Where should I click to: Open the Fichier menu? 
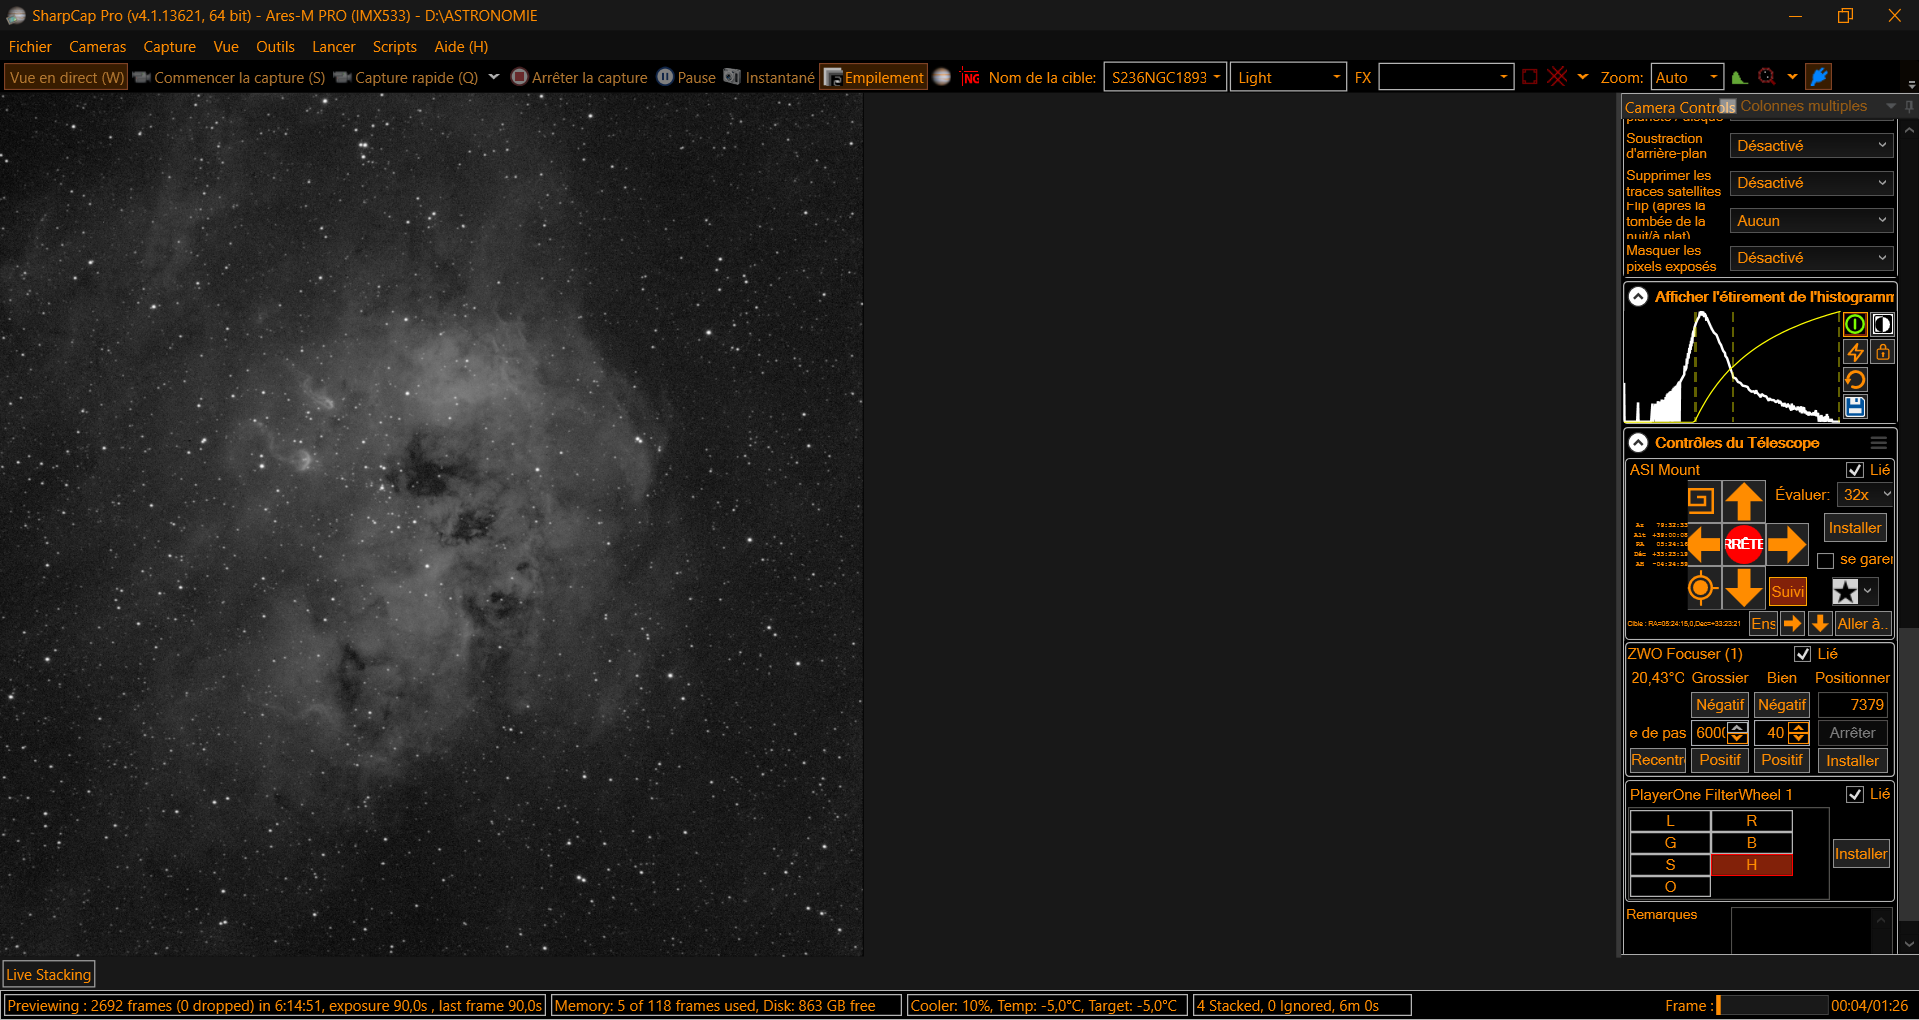click(30, 47)
